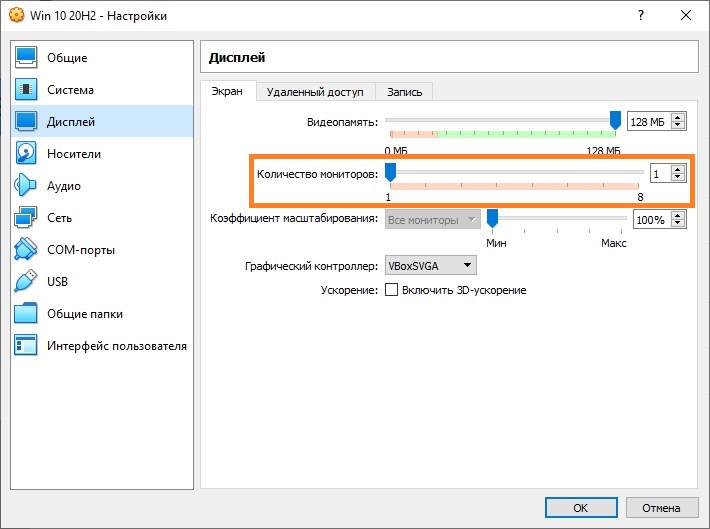The image size is (710, 529).
Task: Click the COM-порты connector icon
Action: [x=27, y=250]
